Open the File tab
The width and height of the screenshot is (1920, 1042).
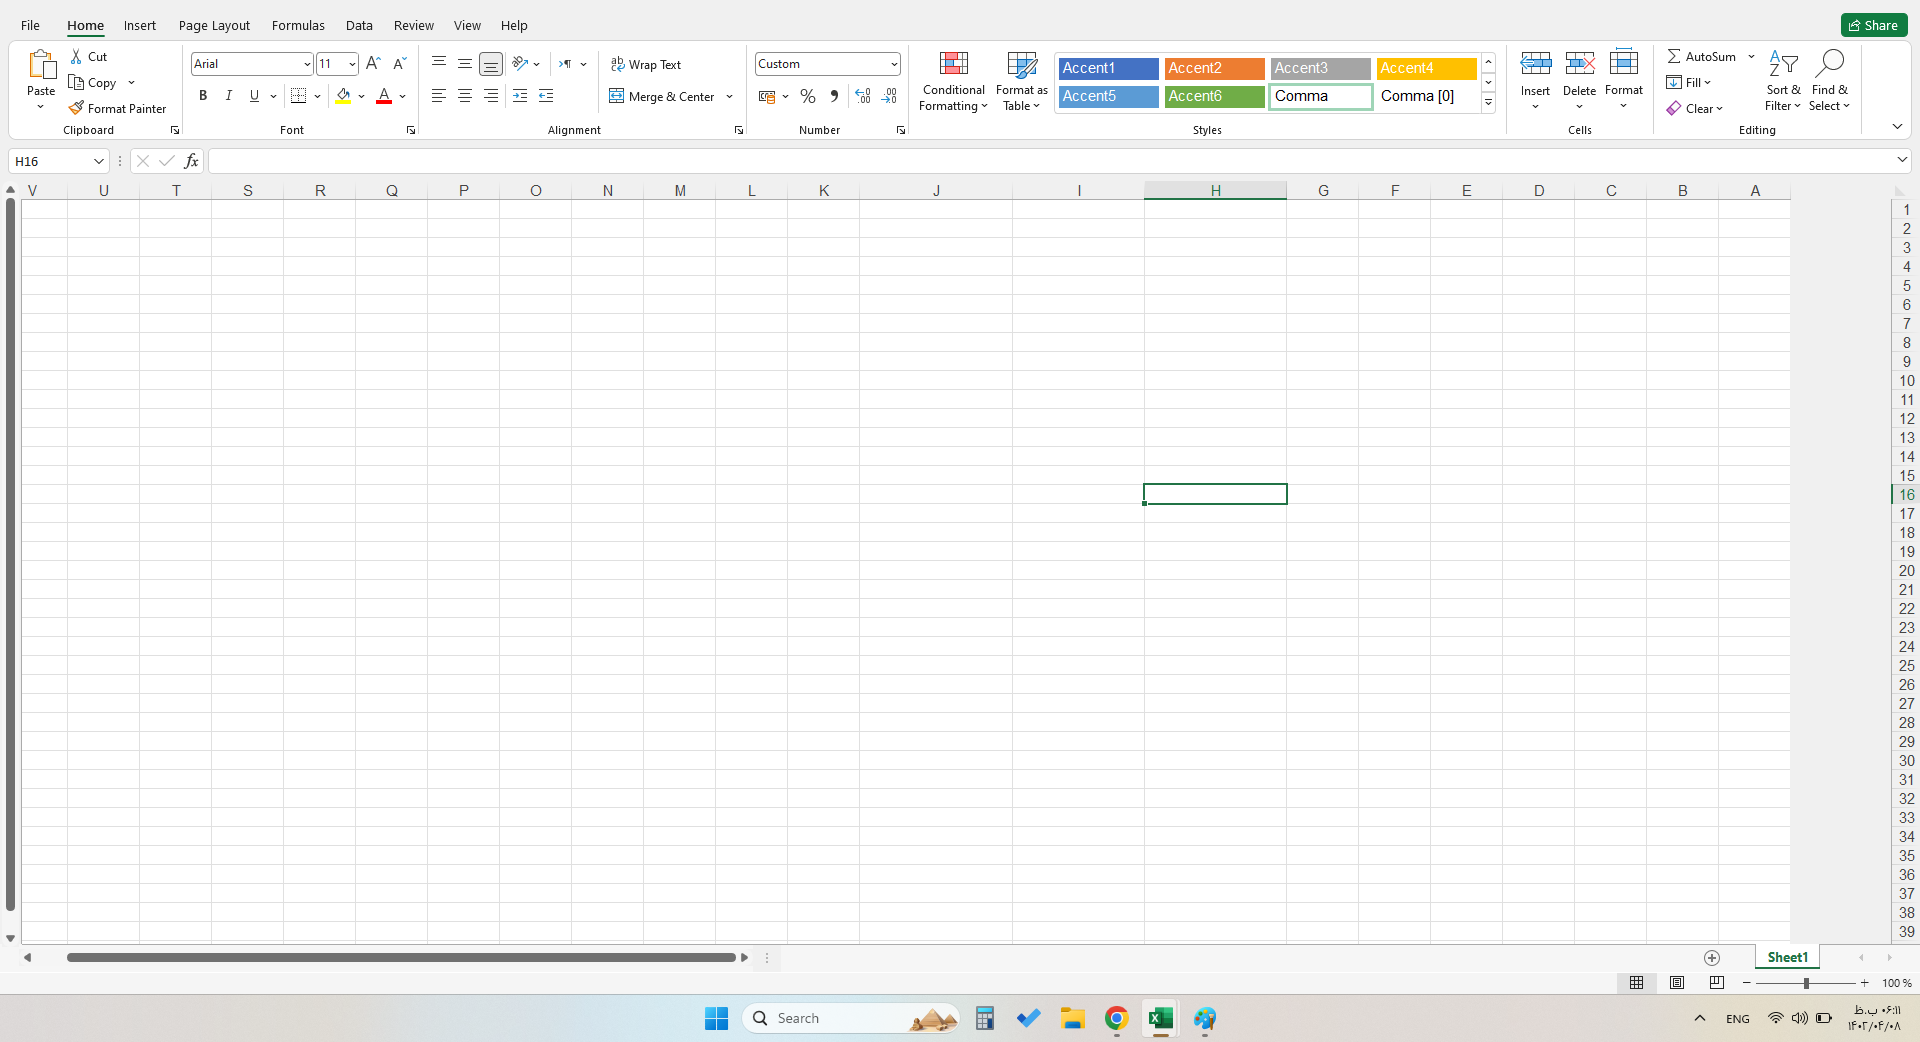pyautogui.click(x=30, y=25)
